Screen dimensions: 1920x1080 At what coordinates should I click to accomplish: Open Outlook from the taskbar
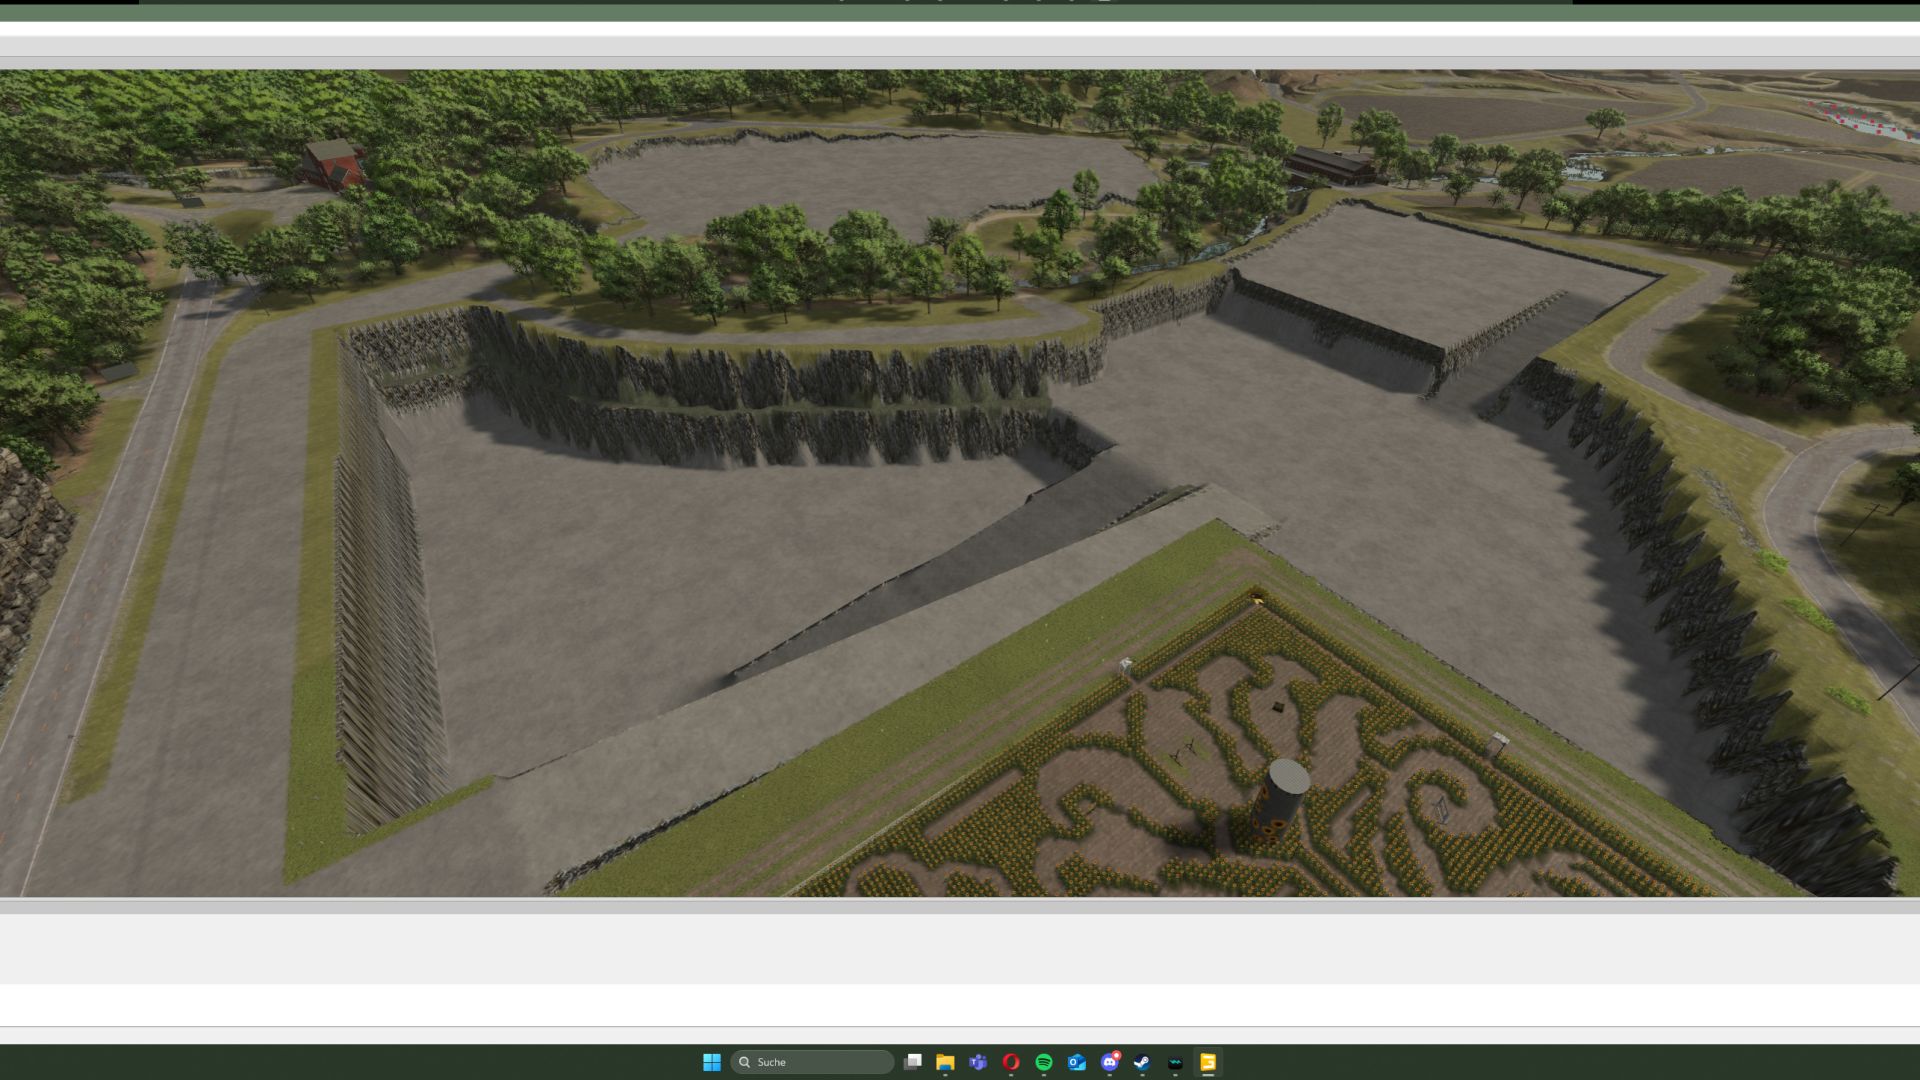click(1077, 1062)
